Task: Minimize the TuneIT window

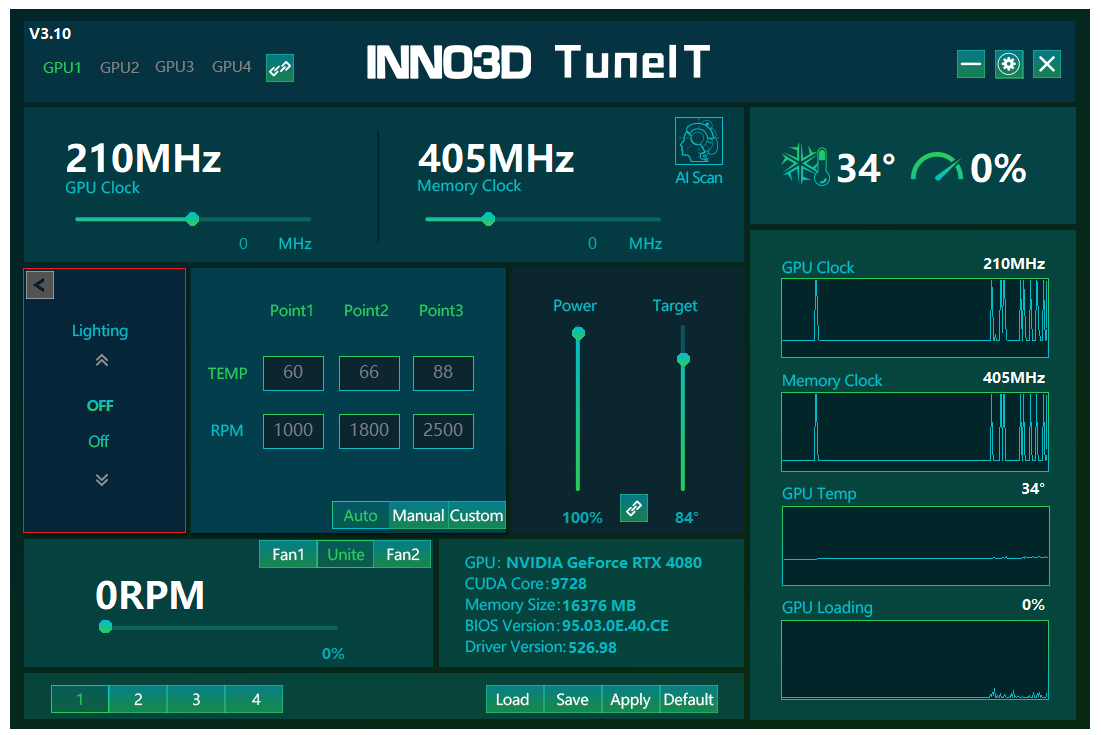Action: point(971,65)
